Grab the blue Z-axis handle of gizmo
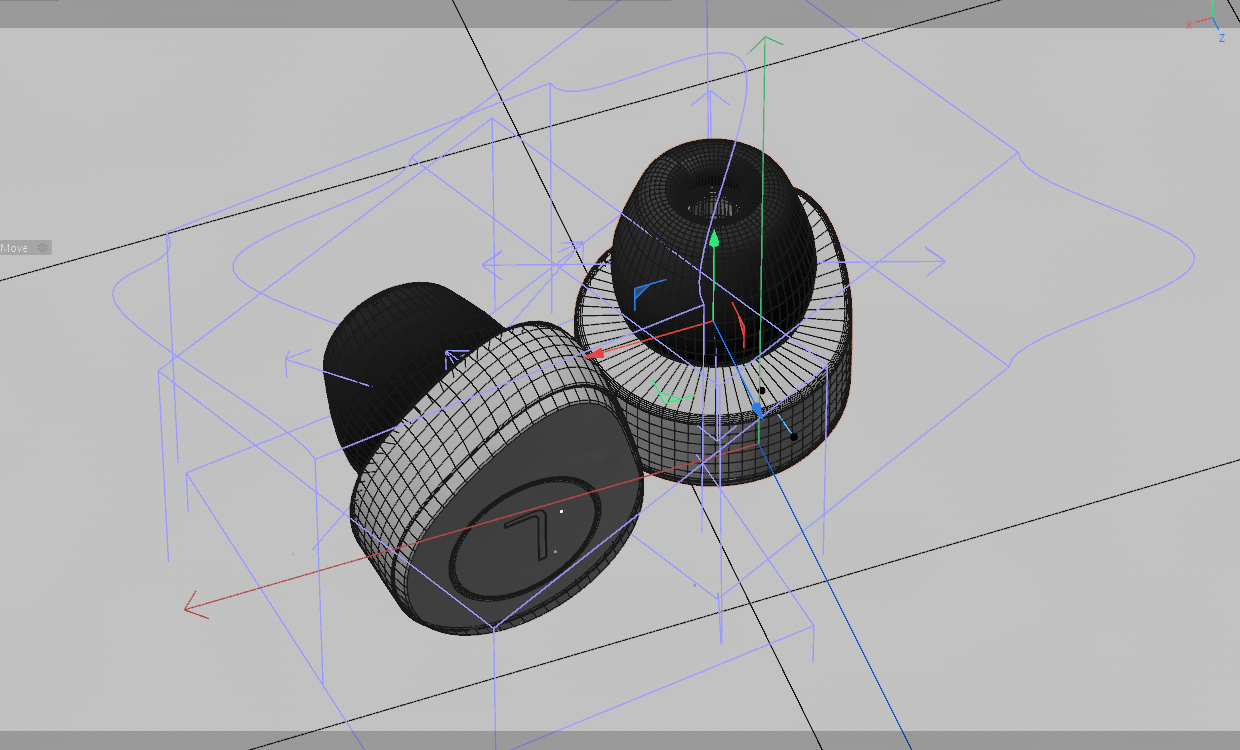Image resolution: width=1240 pixels, height=750 pixels. (x=757, y=409)
